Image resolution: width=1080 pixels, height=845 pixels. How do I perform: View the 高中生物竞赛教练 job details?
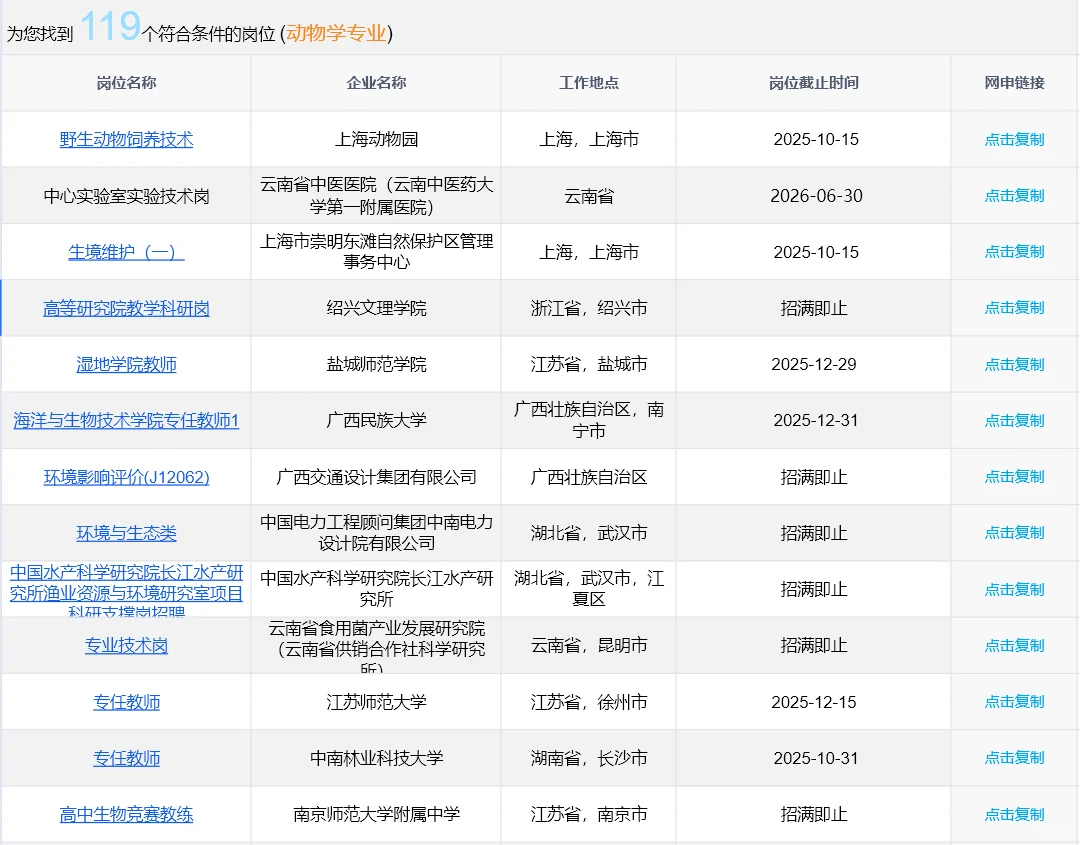click(127, 814)
